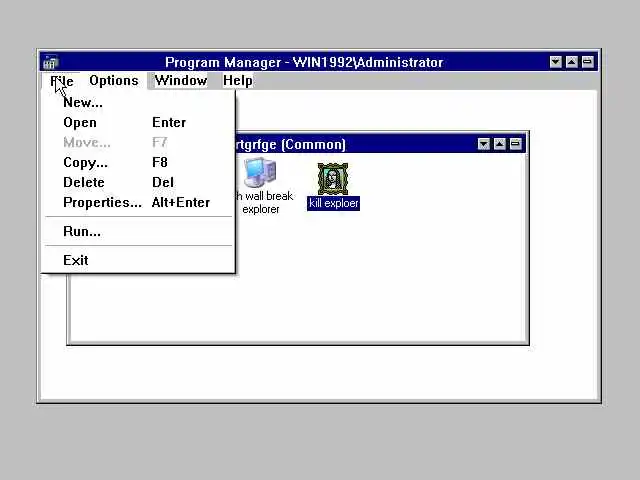Open the Help menu
The image size is (640, 480).
(x=238, y=80)
